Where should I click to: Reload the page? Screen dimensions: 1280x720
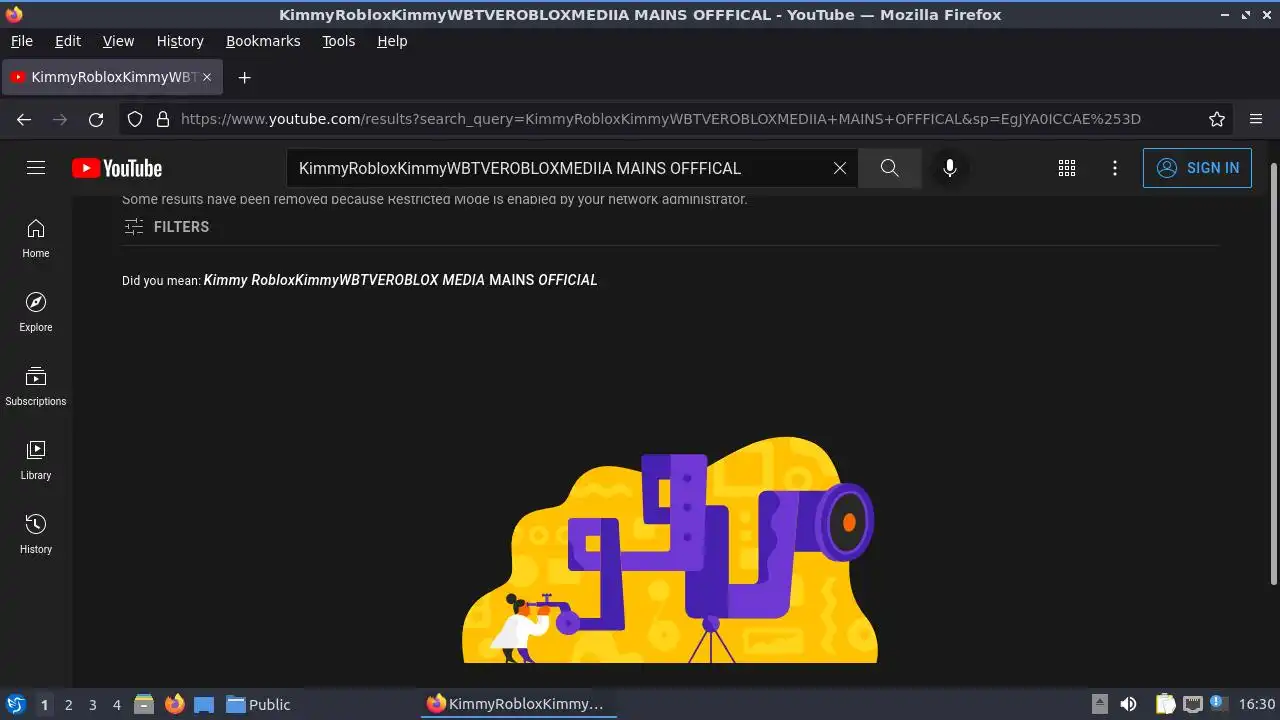[96, 119]
